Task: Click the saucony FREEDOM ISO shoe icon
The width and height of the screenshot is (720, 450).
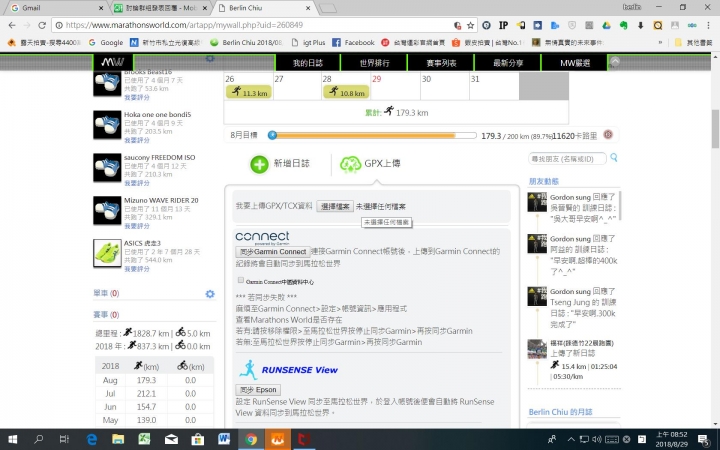Action: point(107,168)
